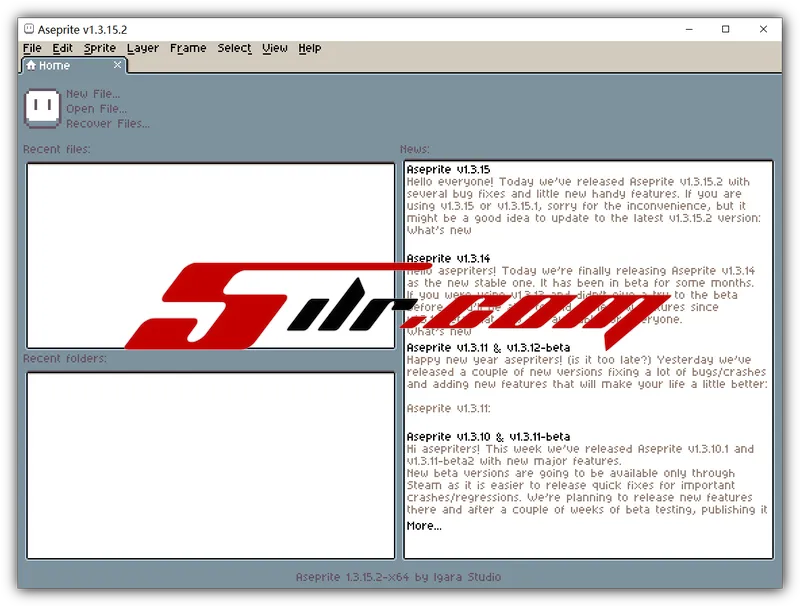Viewport: 800px width, 606px height.
Task: Click the Aseprite icon in the title bar
Action: 29,29
